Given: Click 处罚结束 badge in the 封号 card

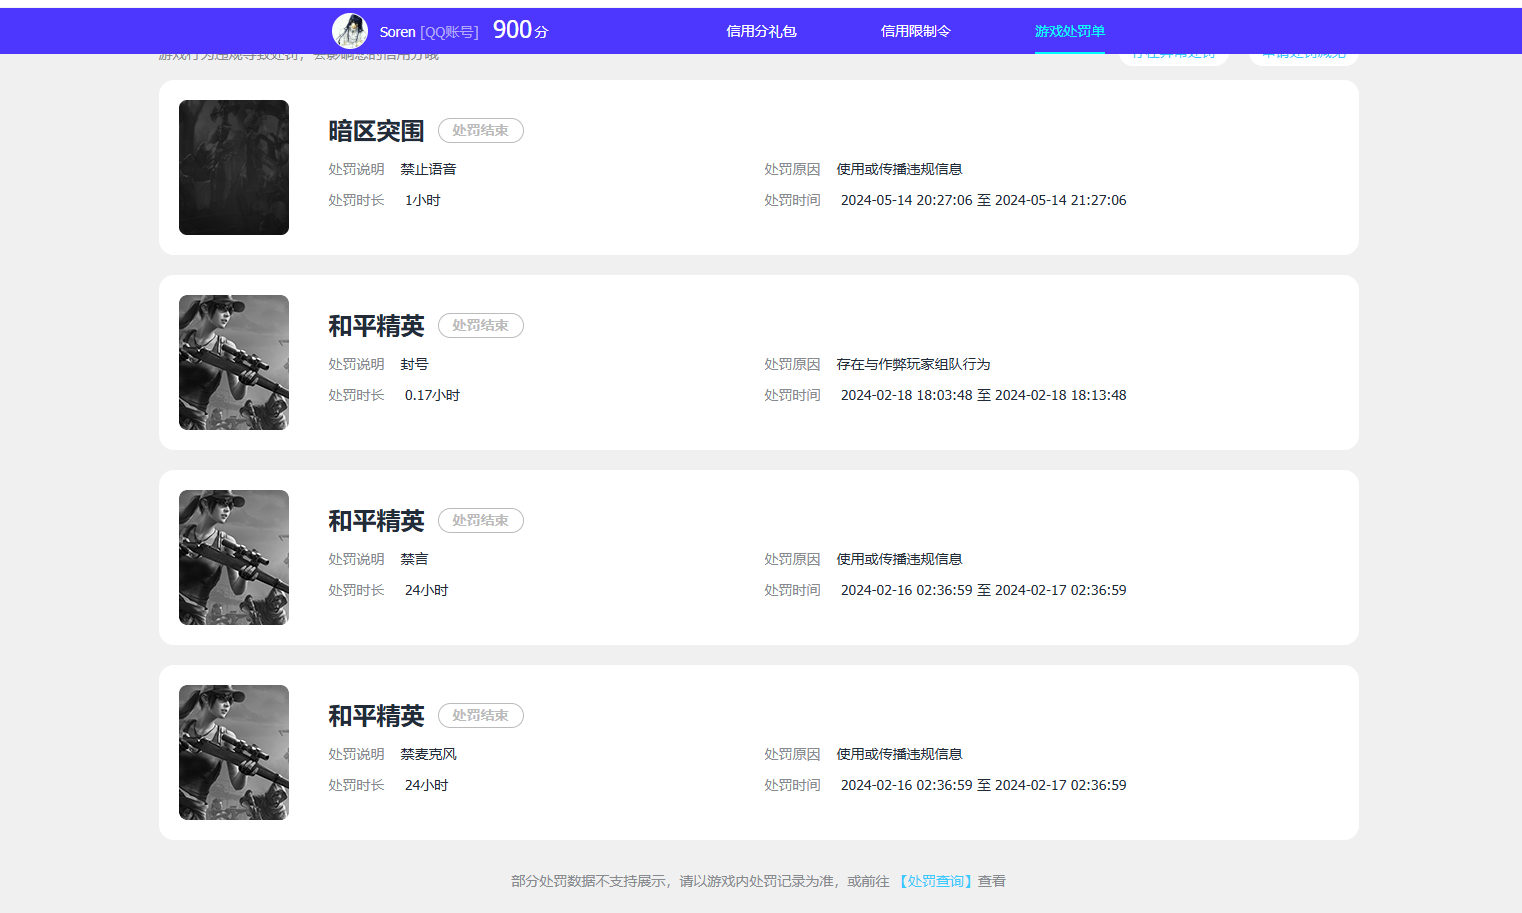Looking at the screenshot, I should coord(481,325).
